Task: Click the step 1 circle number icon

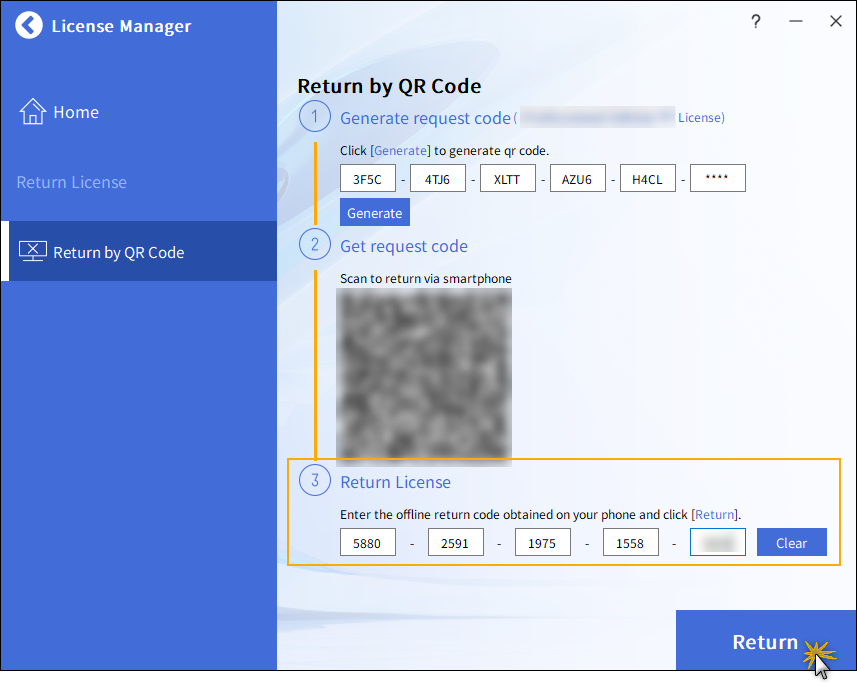Action: click(x=315, y=117)
